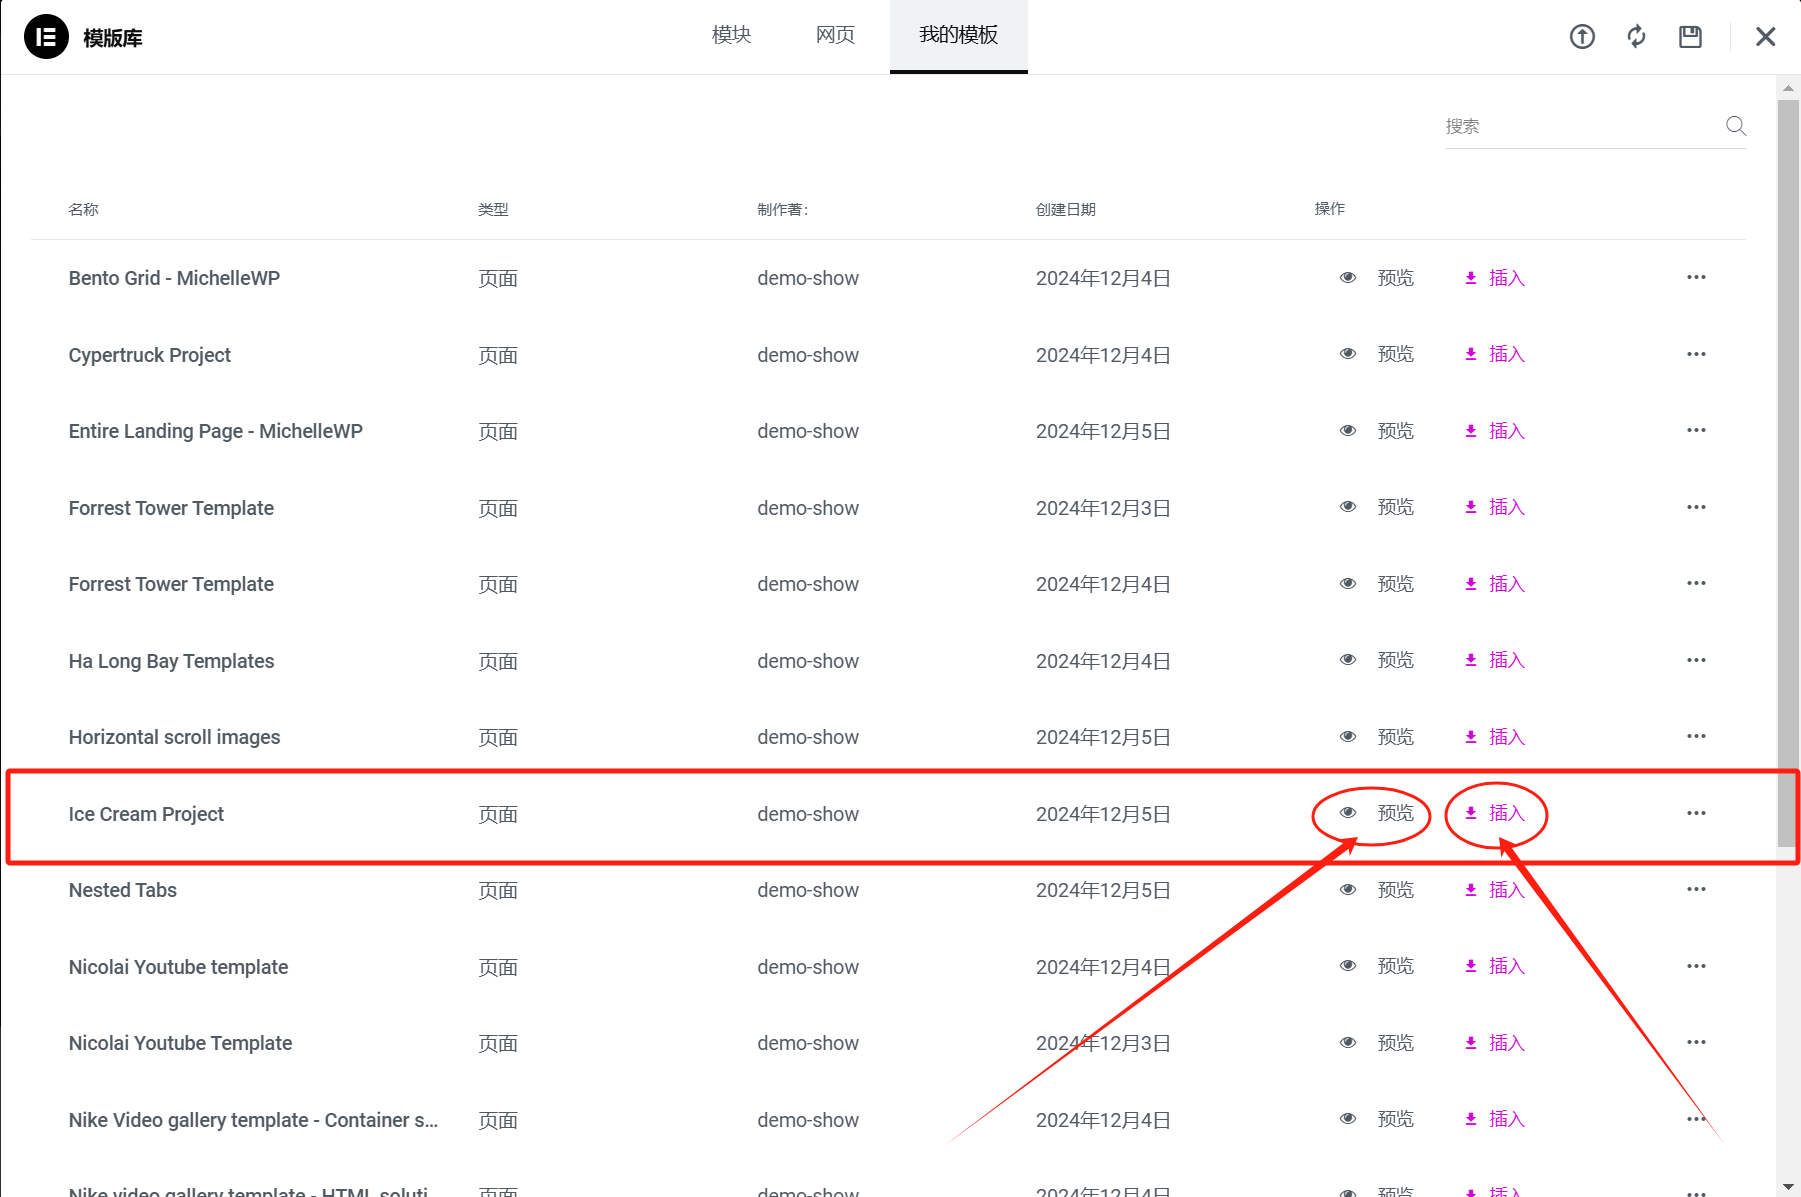Open more options for Ice Cream Project

[x=1696, y=813]
